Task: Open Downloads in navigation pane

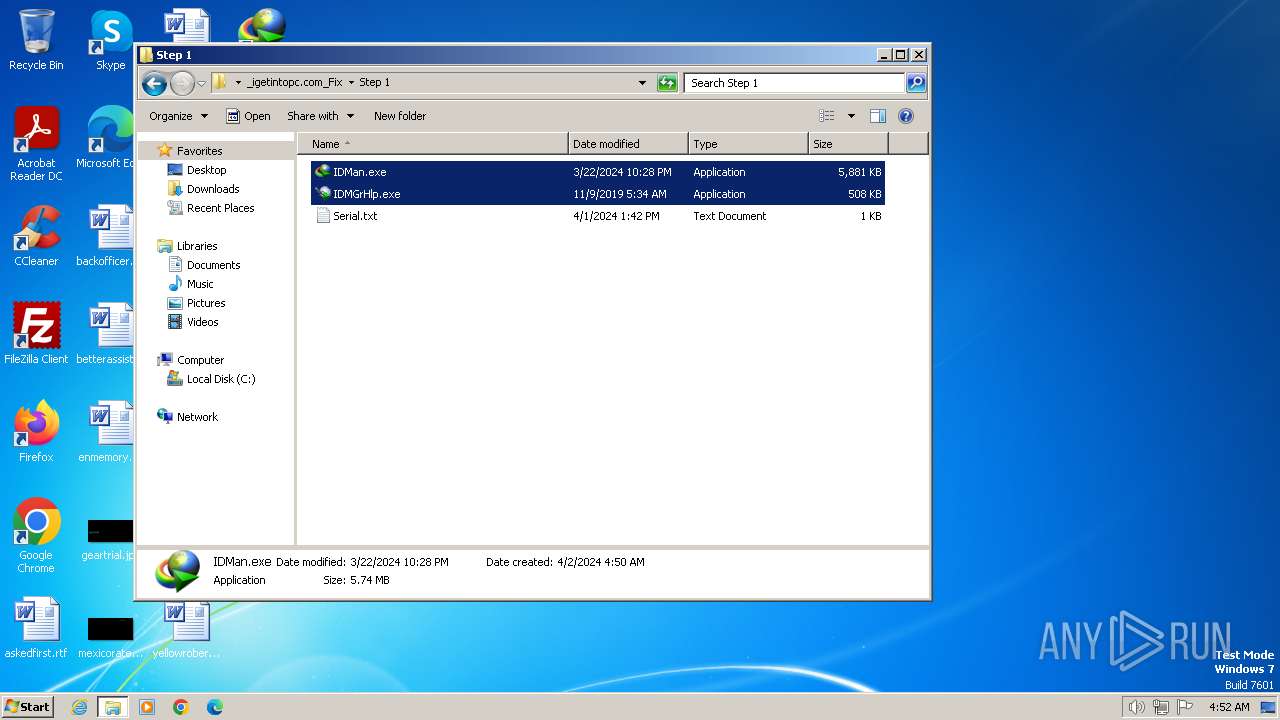Action: pyautogui.click(x=213, y=189)
